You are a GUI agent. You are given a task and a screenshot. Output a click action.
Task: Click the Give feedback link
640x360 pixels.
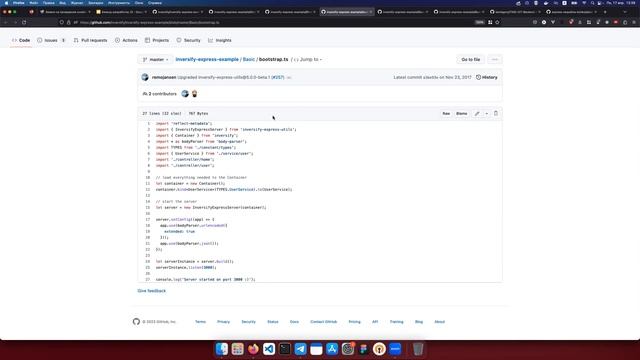(152, 291)
